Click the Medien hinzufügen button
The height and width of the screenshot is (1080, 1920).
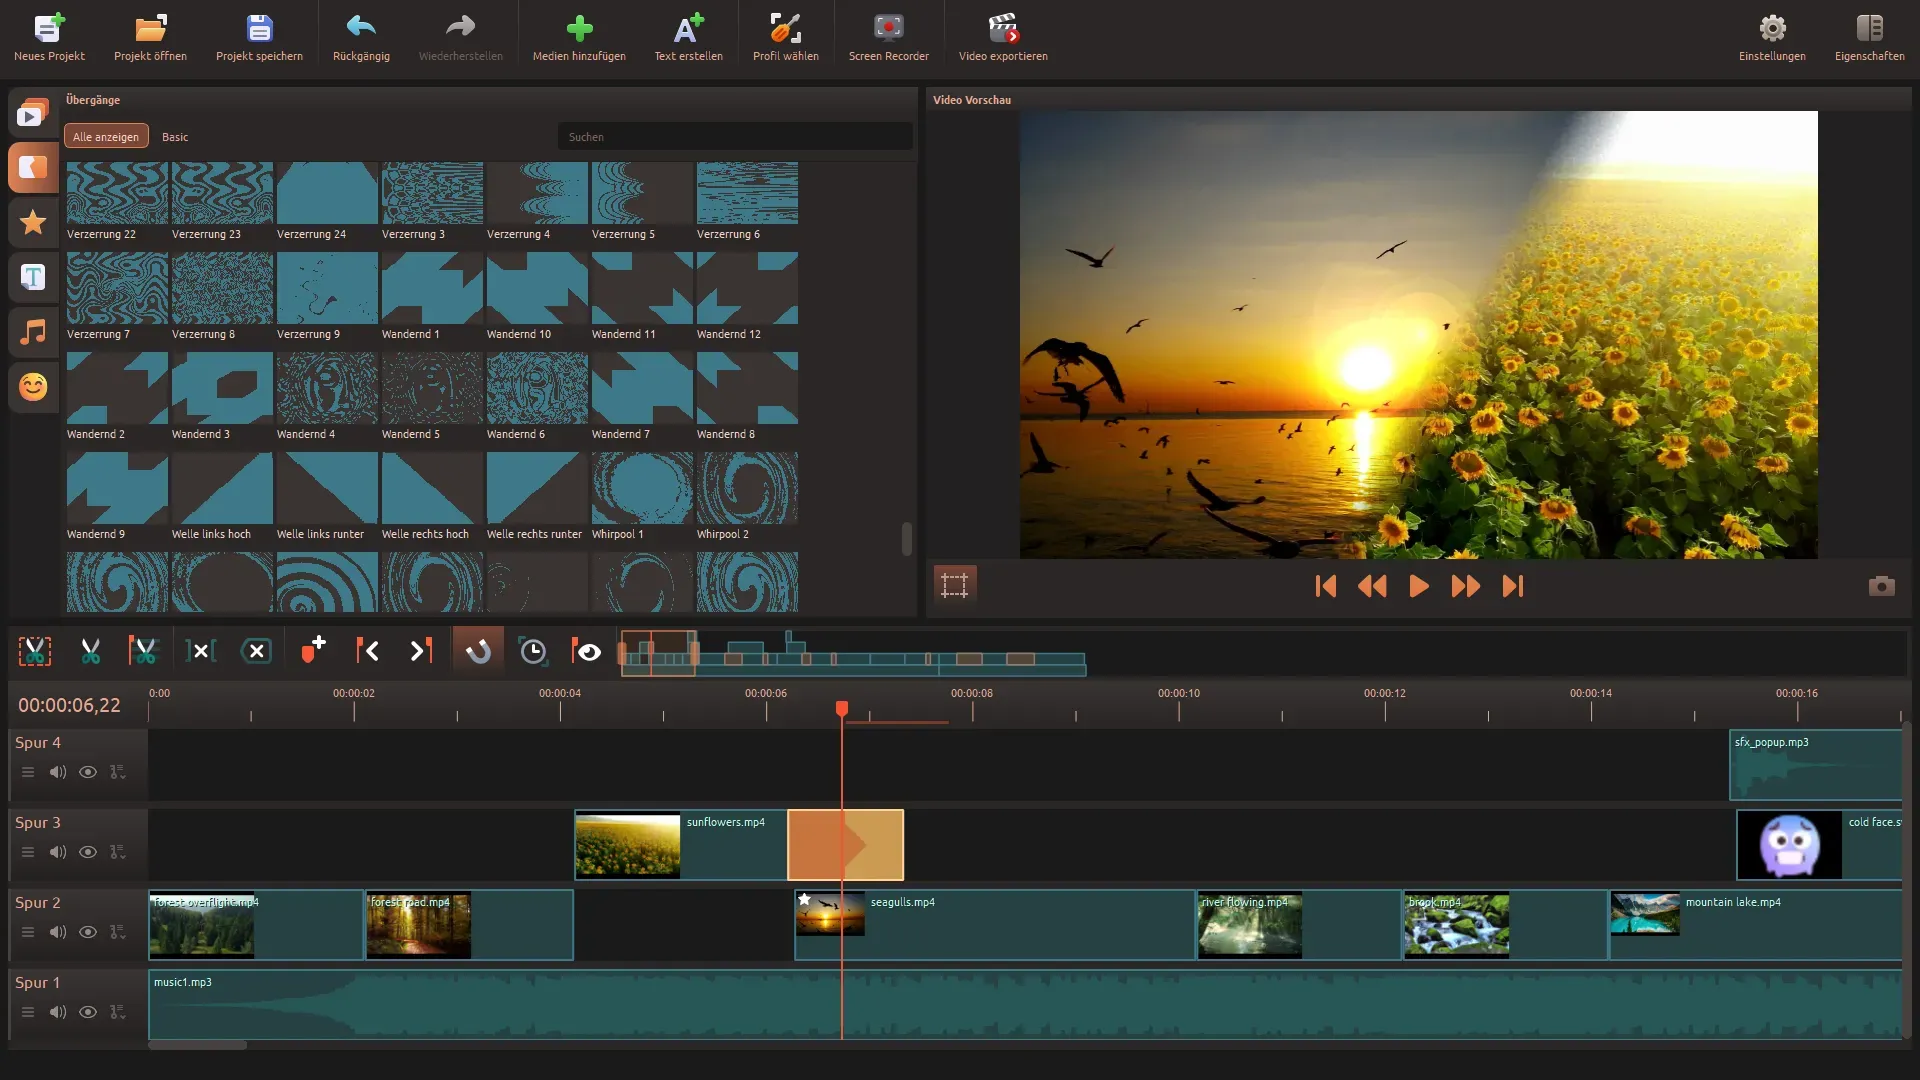pyautogui.click(x=579, y=38)
